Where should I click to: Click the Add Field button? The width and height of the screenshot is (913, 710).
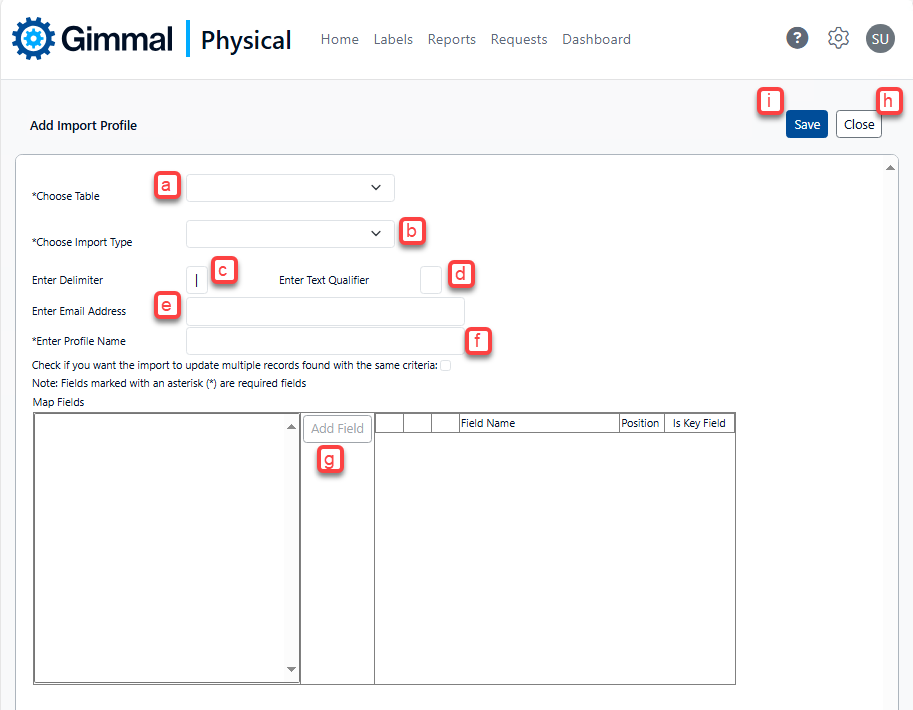pyautogui.click(x=337, y=429)
